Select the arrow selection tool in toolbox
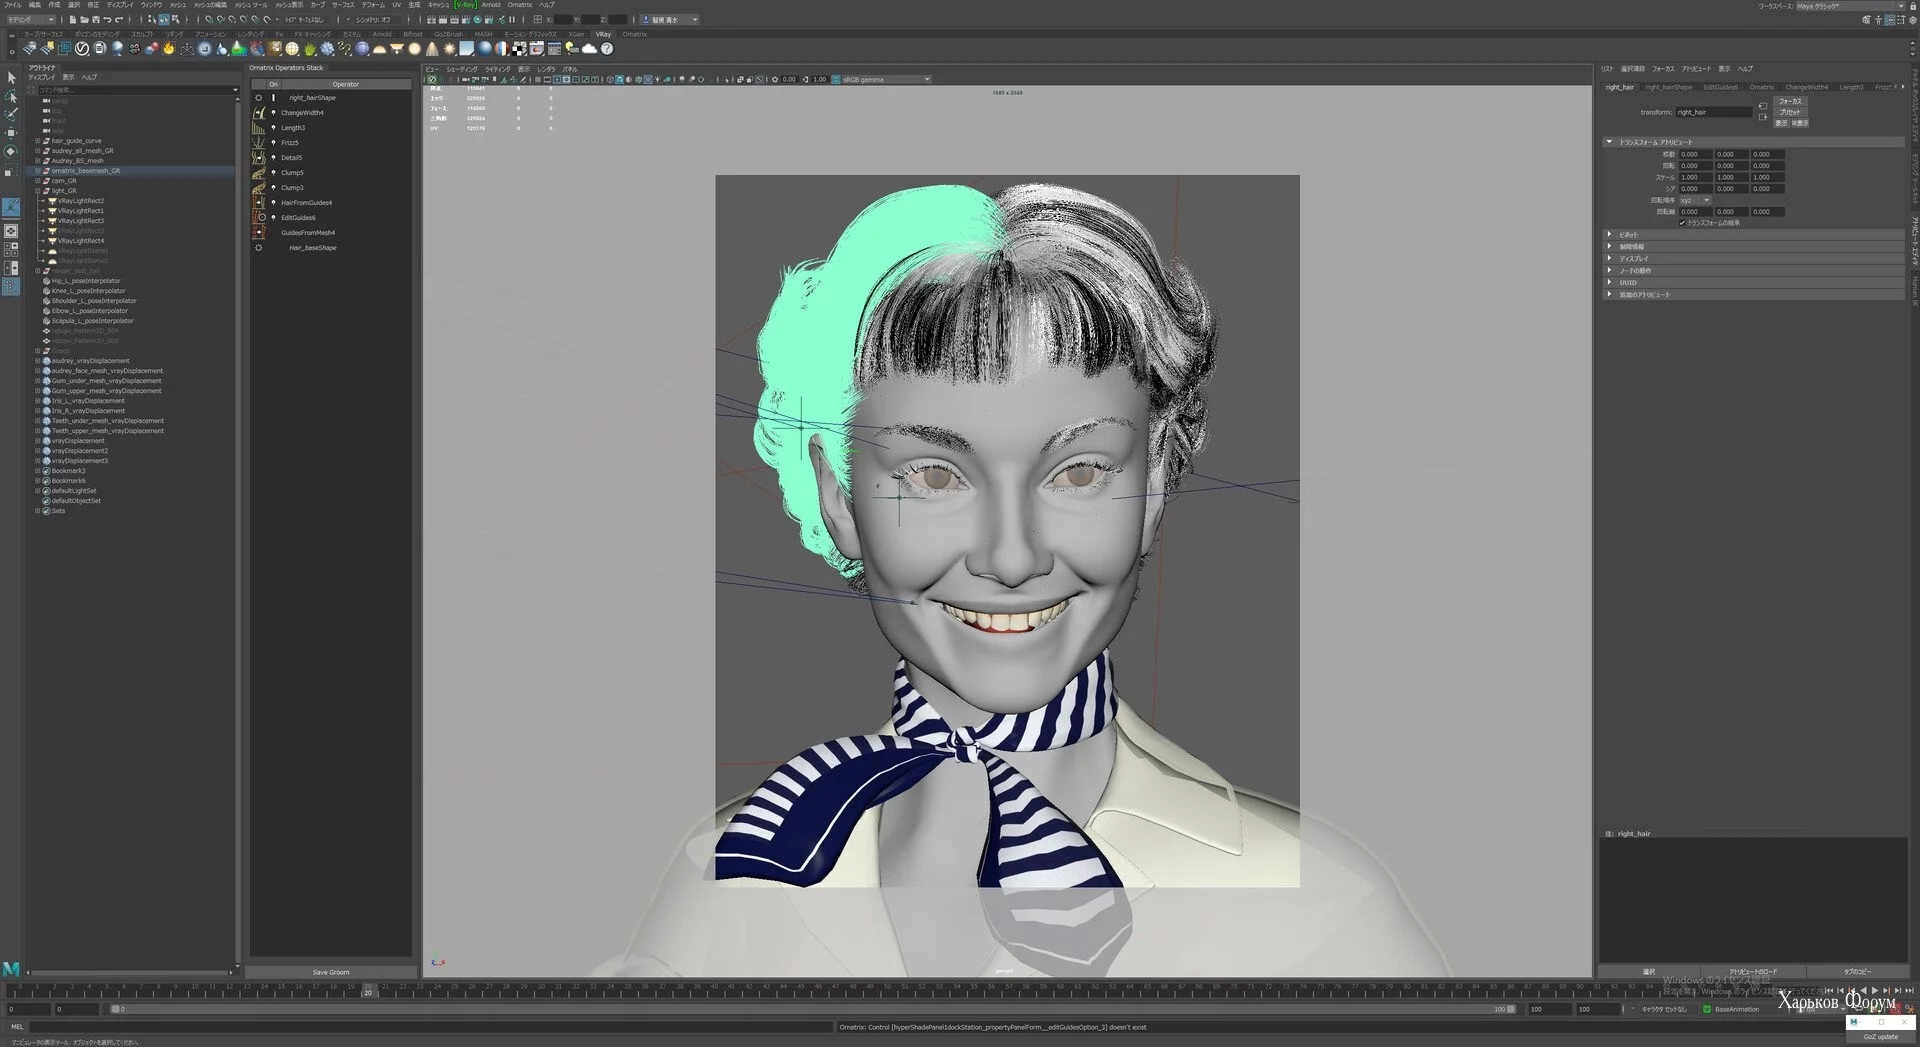This screenshot has width=1920, height=1047. click(x=11, y=77)
